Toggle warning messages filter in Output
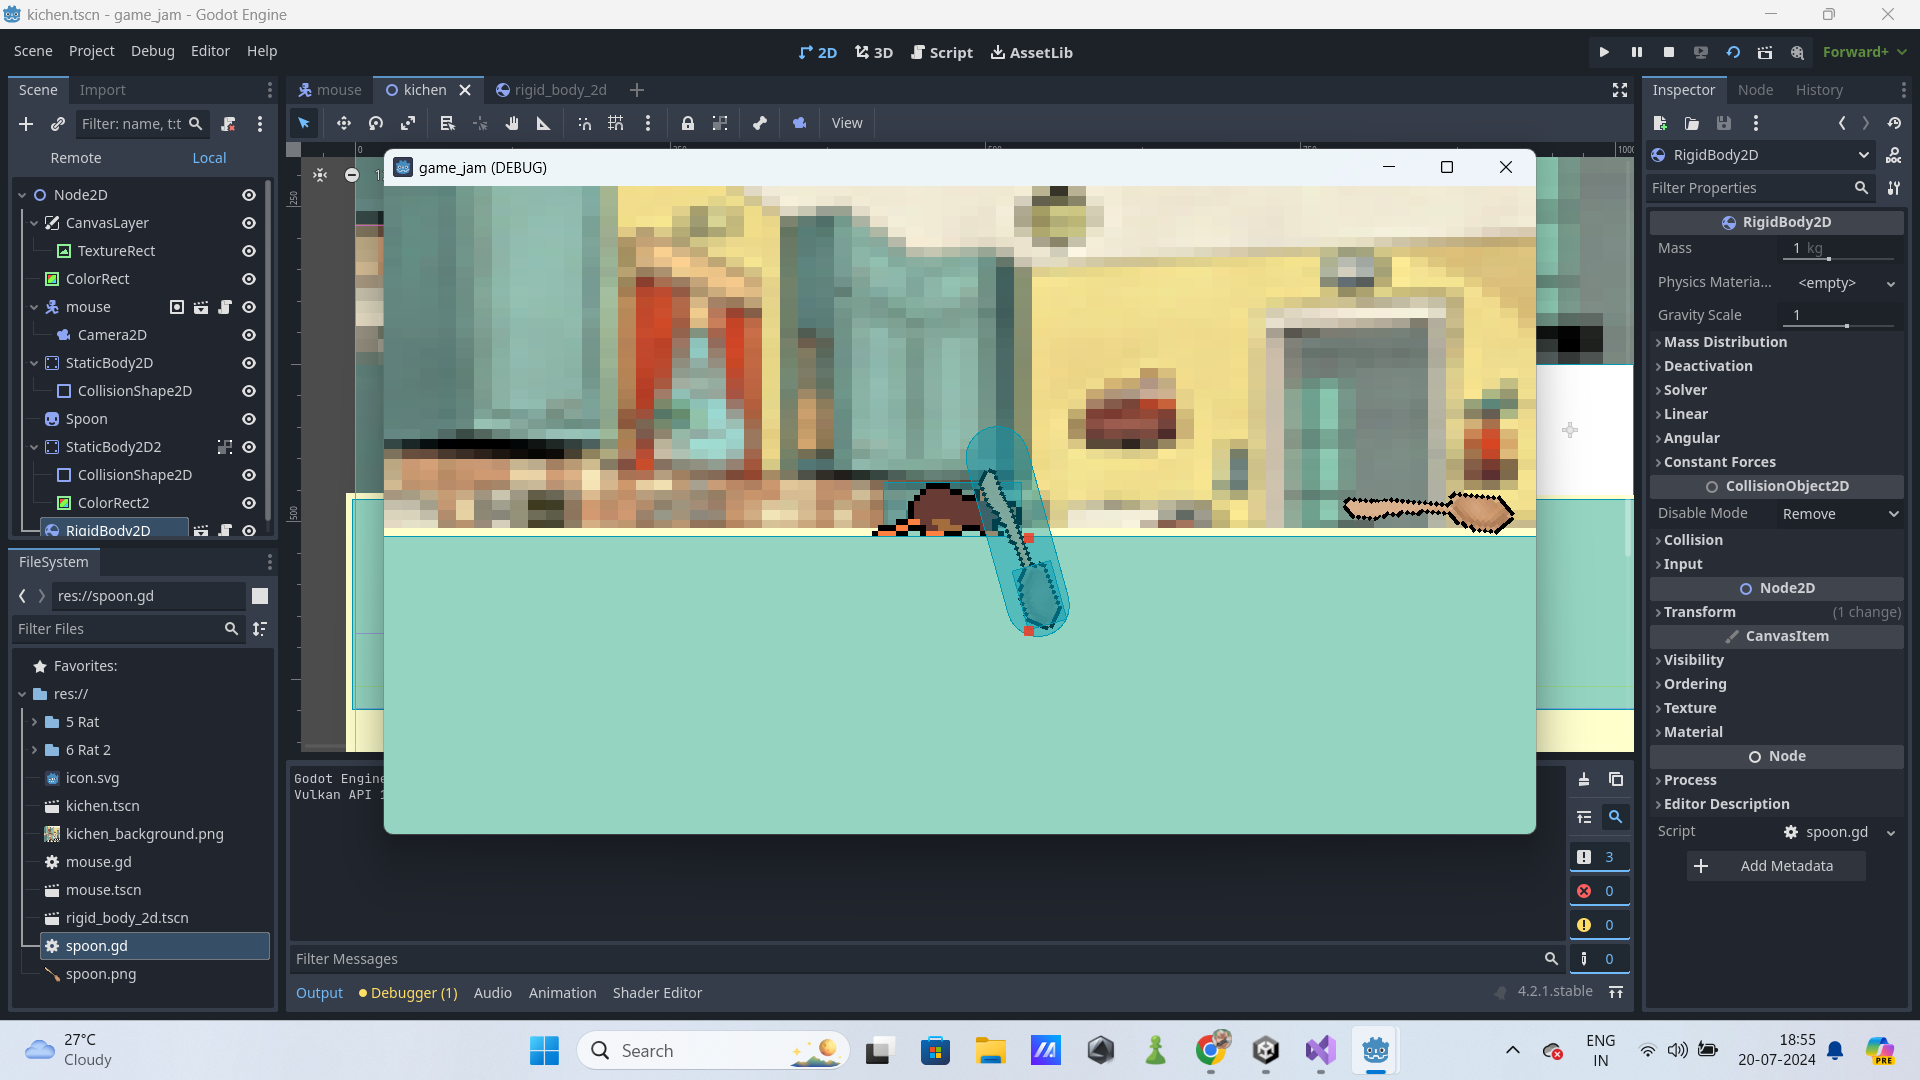 click(1598, 925)
